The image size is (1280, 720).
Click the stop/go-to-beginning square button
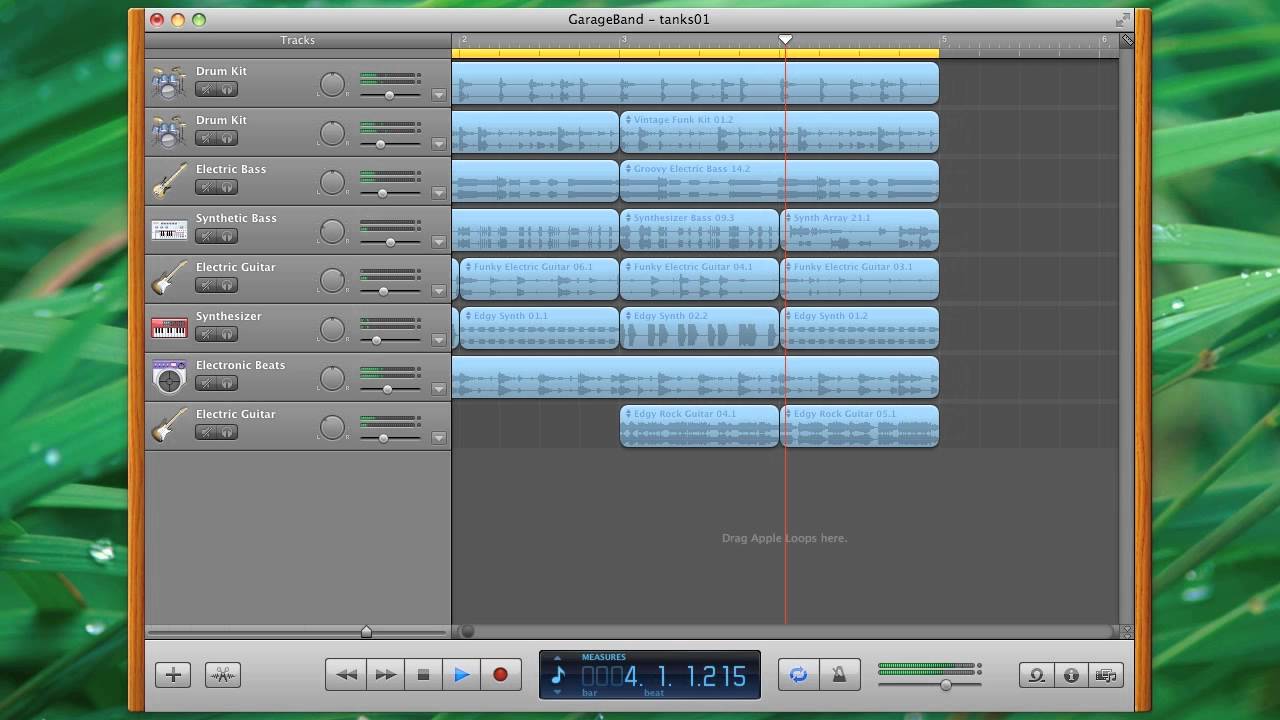click(423, 675)
